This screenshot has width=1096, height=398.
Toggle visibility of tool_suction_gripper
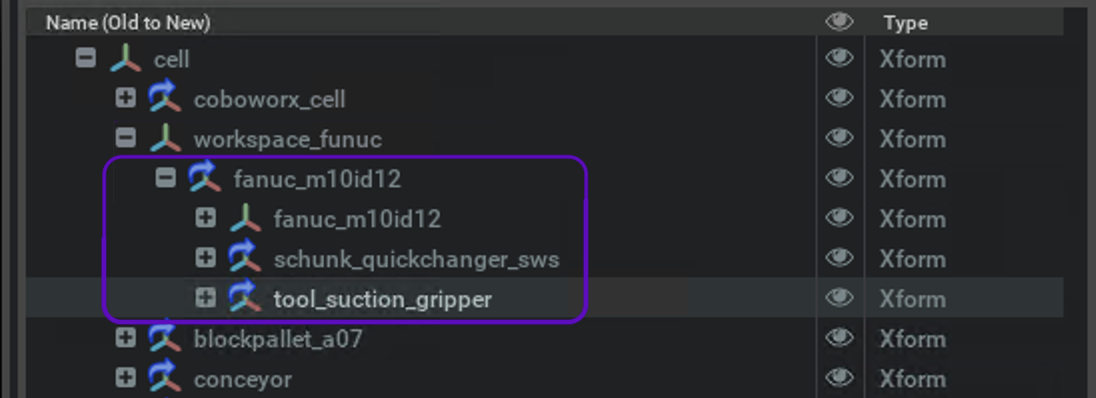pos(839,298)
